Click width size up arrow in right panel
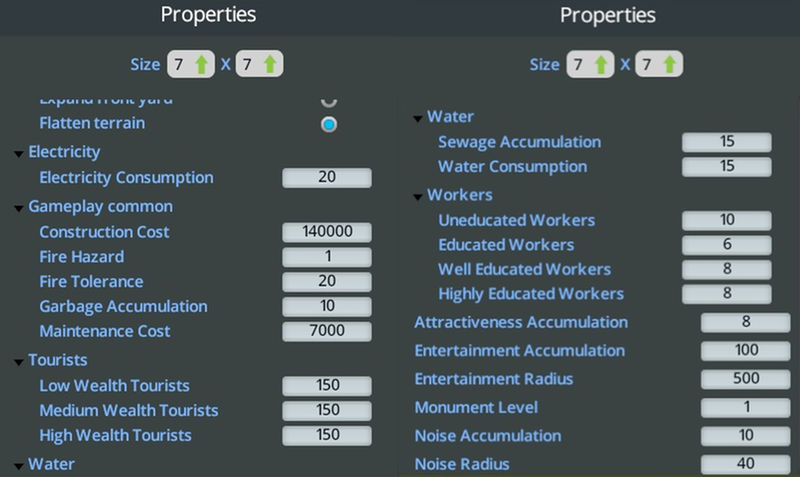The image size is (800, 477). point(601,64)
